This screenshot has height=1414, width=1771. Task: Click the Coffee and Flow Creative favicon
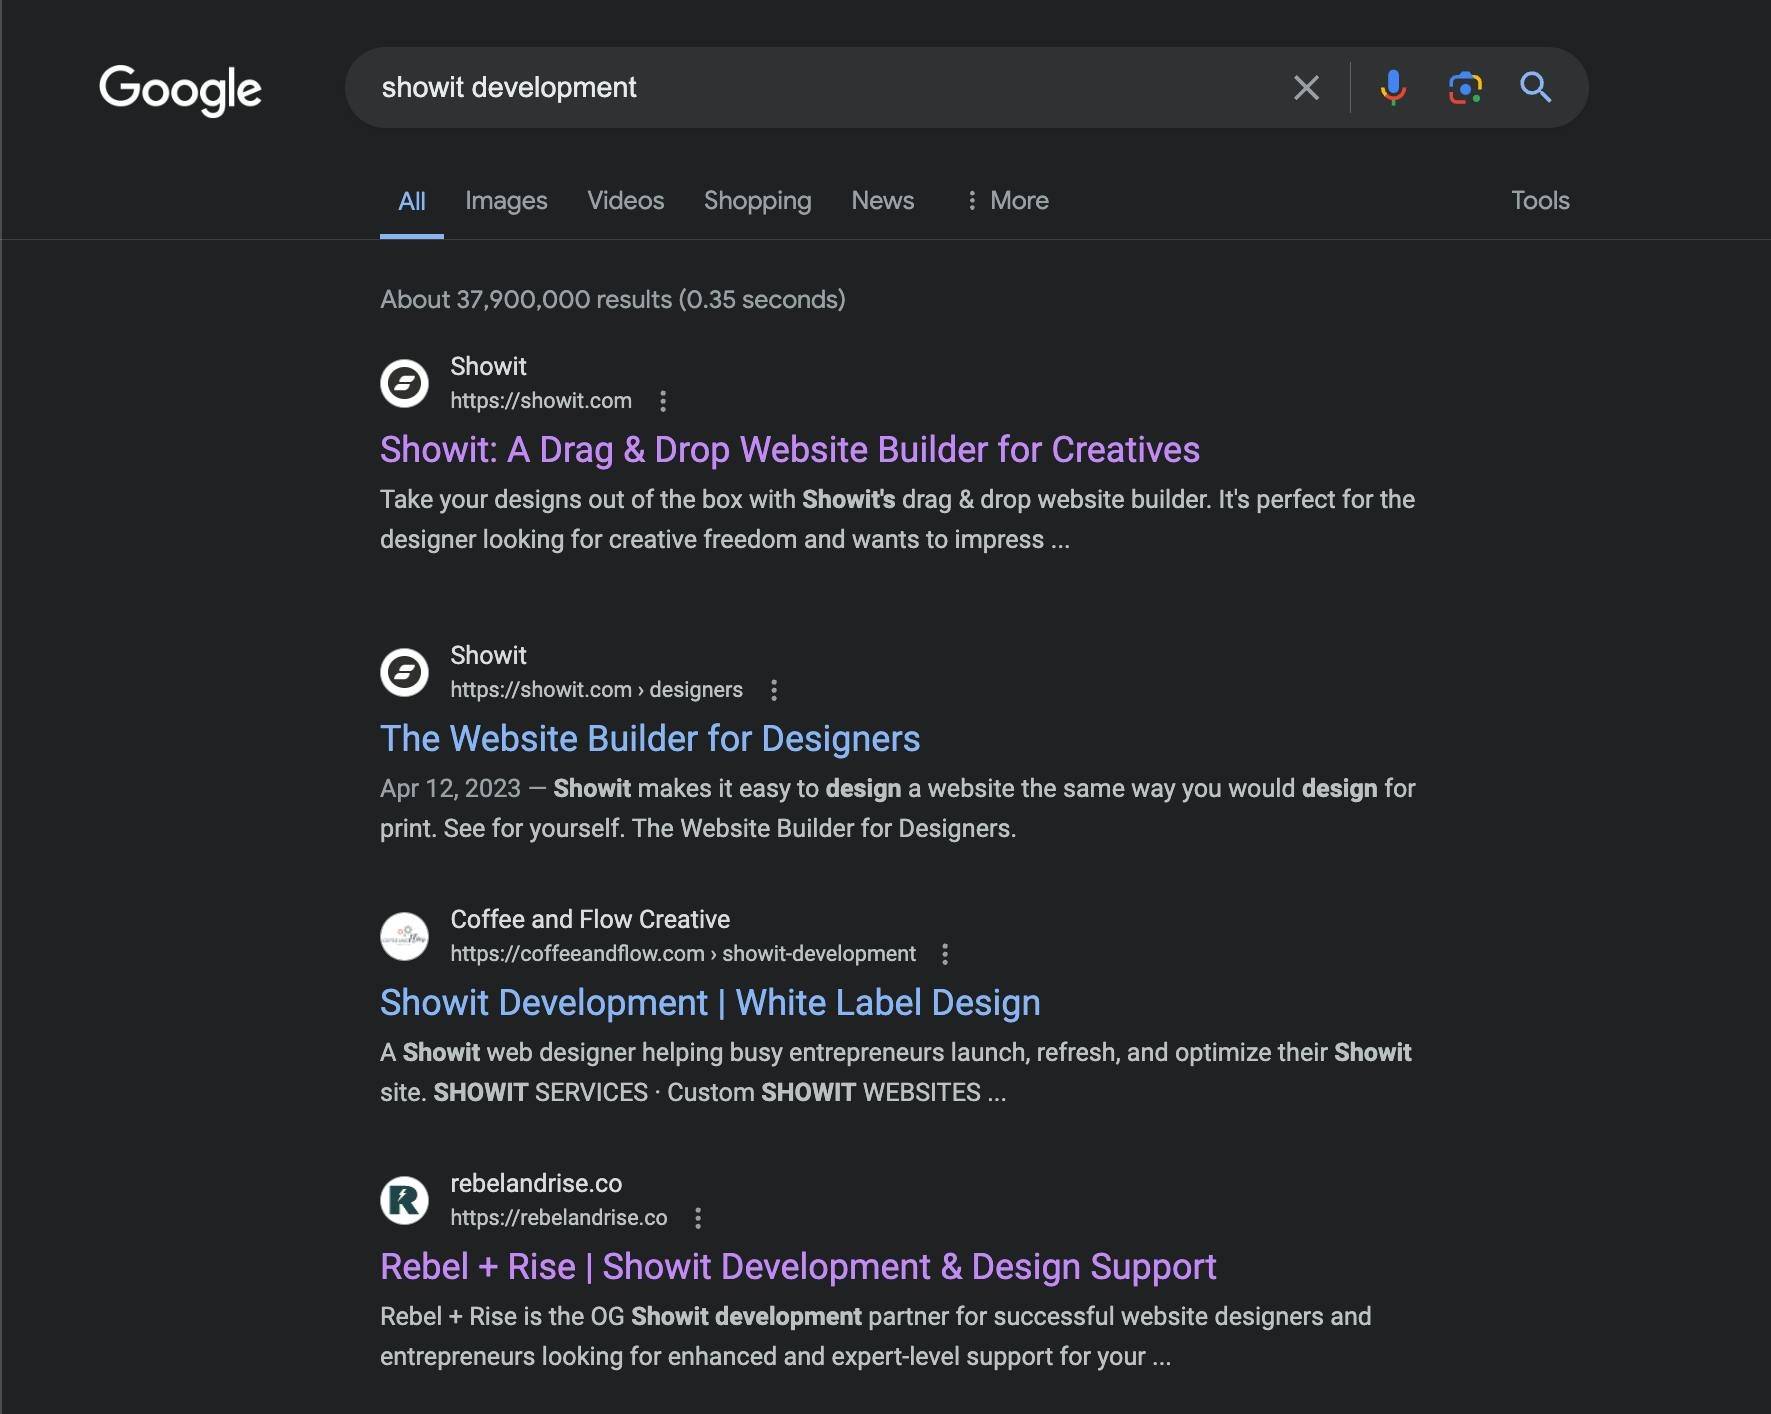405,936
